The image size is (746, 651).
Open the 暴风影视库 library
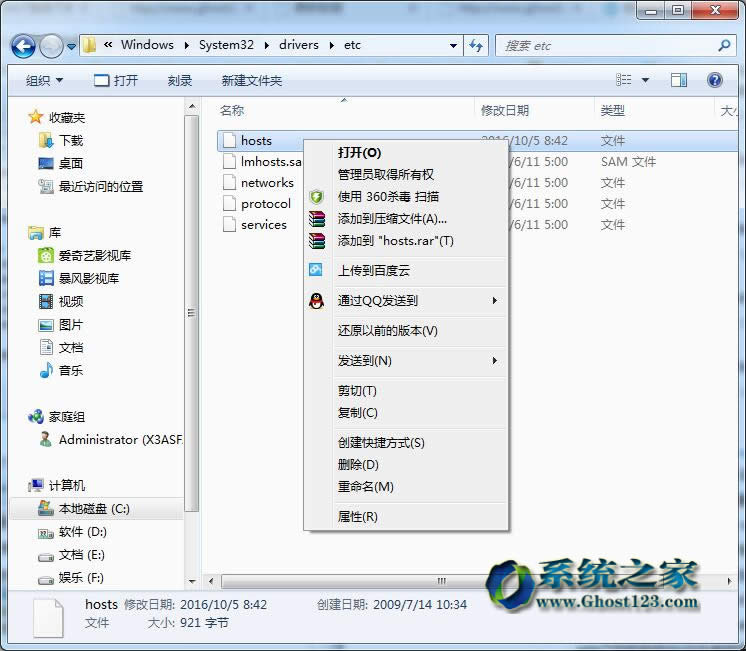tap(79, 278)
